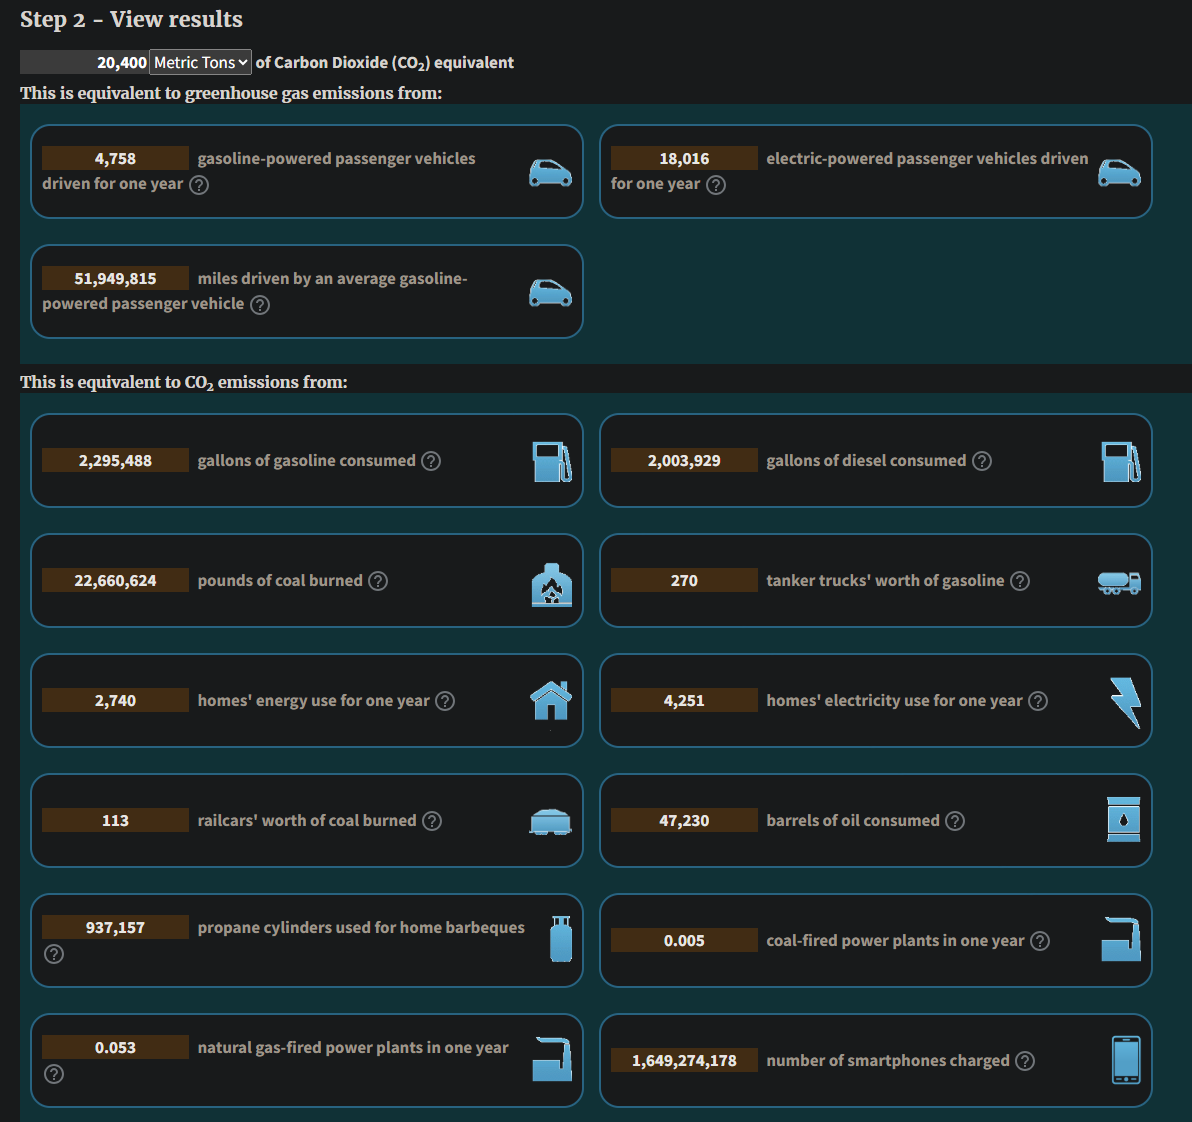Show help for barrels of oil consumed

(955, 821)
